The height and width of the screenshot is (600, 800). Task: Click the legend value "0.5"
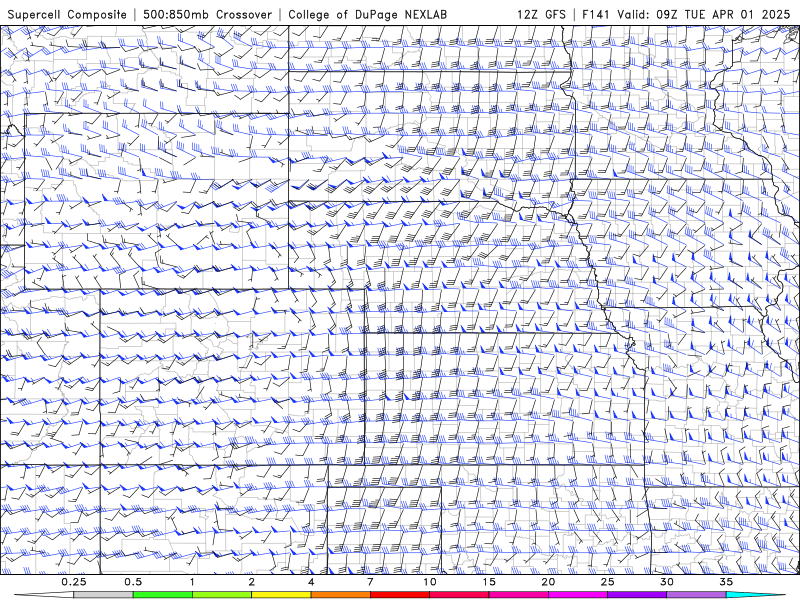pos(133,582)
